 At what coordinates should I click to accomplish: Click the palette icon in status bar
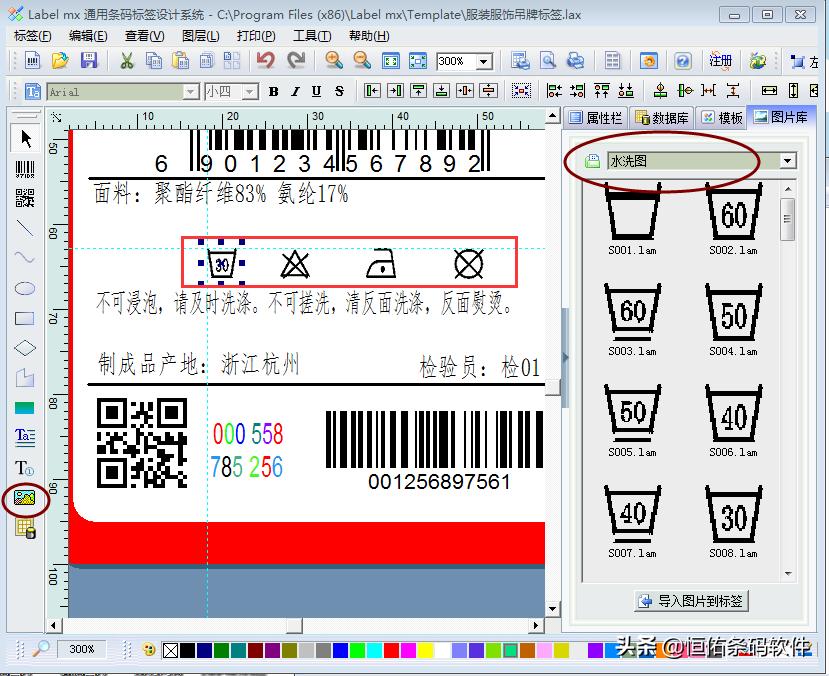[149, 649]
